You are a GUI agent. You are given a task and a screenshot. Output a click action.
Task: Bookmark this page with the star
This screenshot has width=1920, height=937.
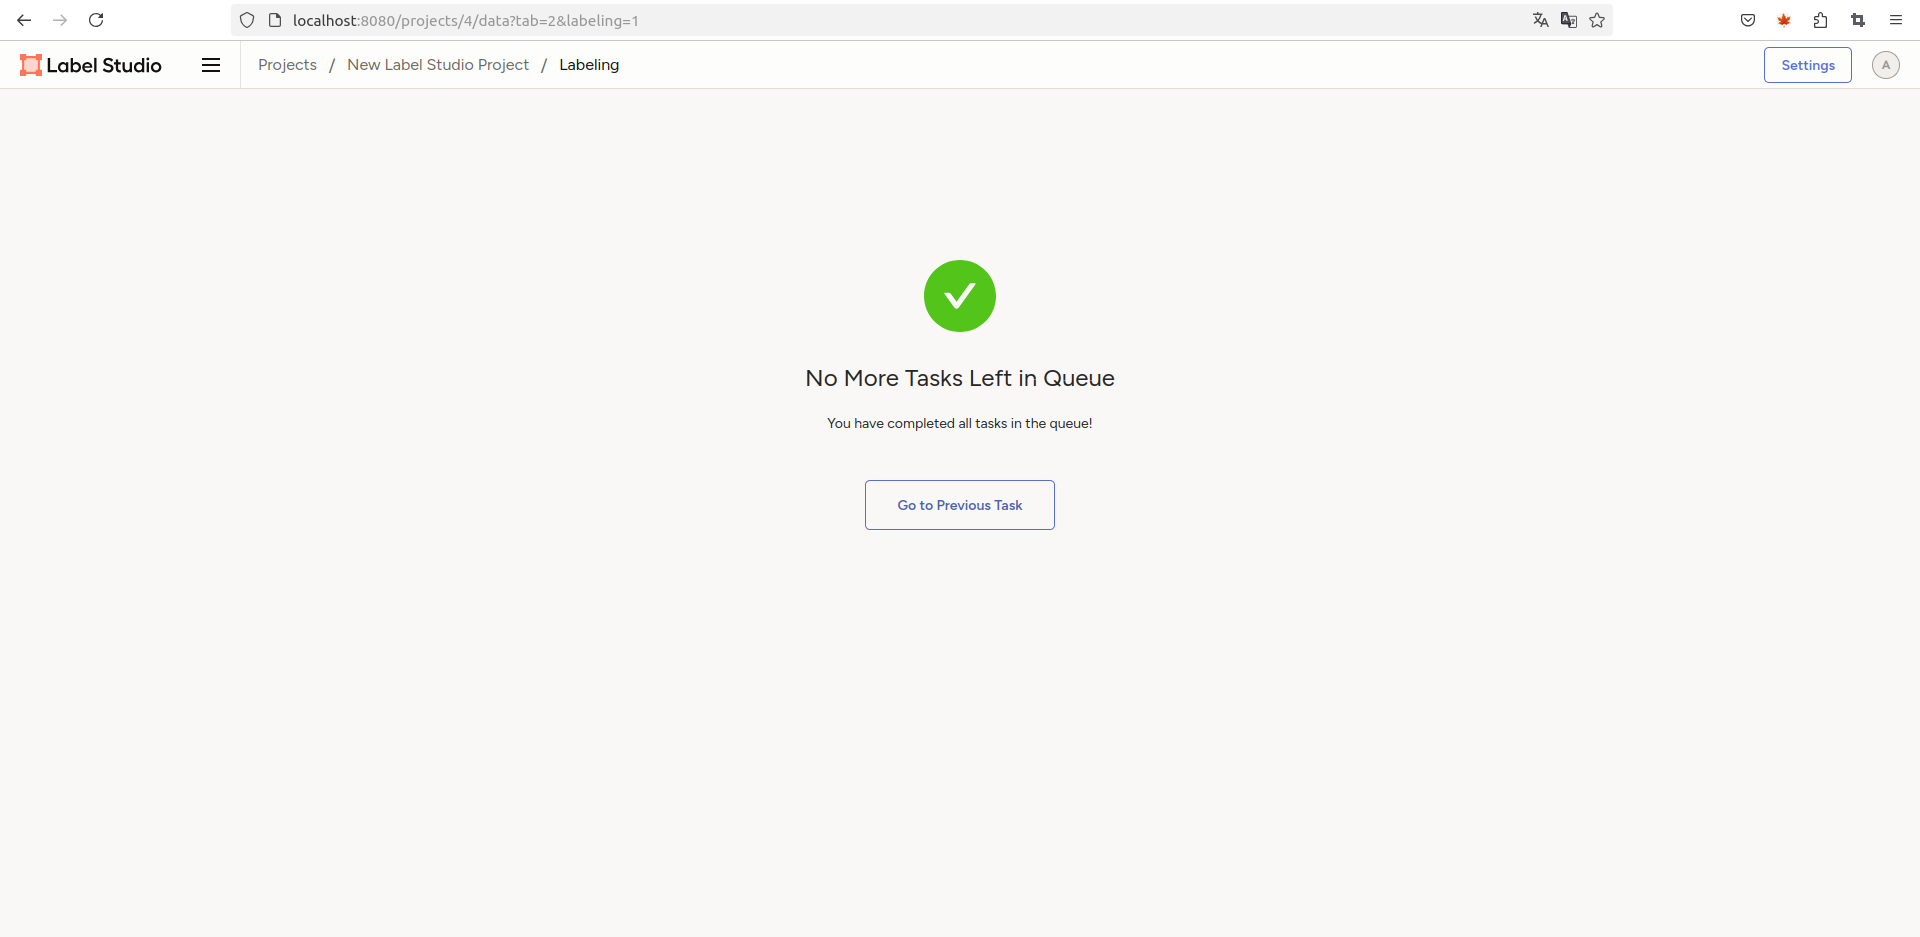[1597, 20]
